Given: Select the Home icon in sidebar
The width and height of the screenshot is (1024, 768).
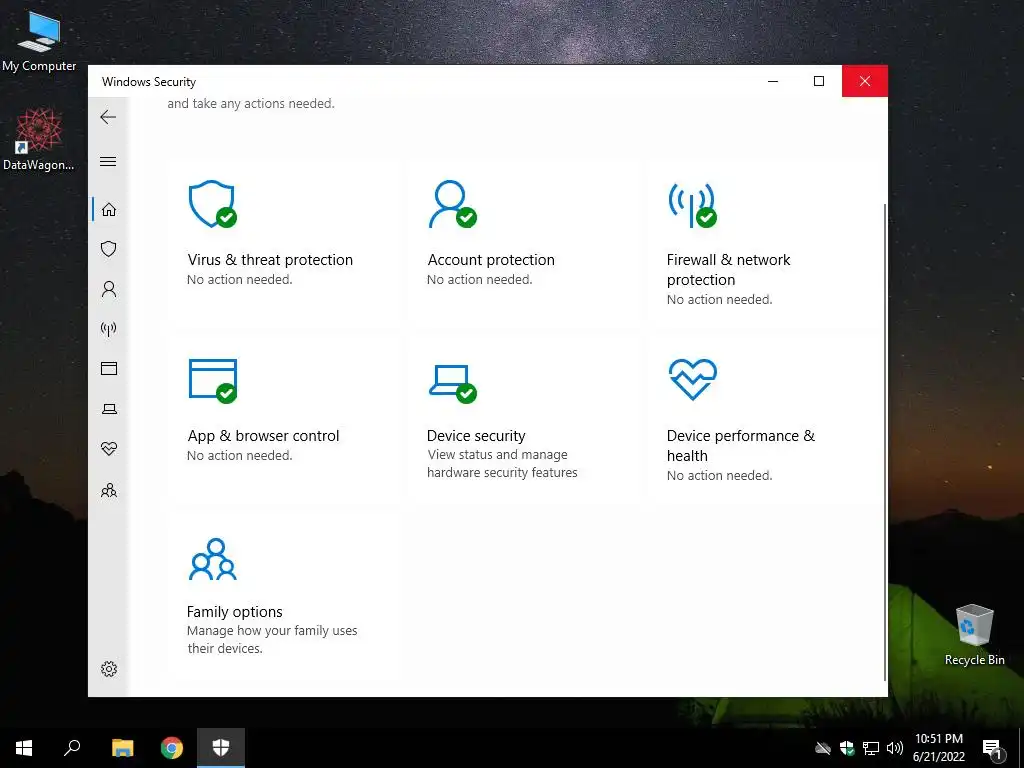Looking at the screenshot, I should 109,210.
